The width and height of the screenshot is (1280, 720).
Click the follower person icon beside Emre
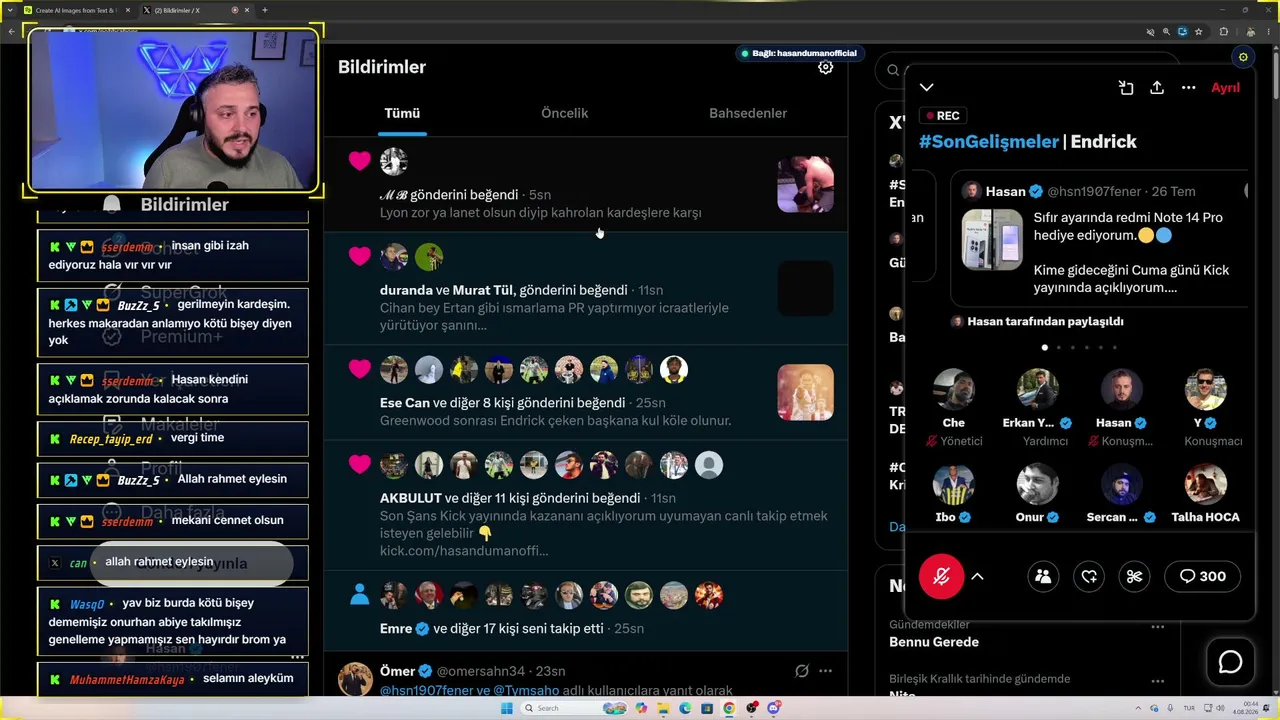[360, 596]
